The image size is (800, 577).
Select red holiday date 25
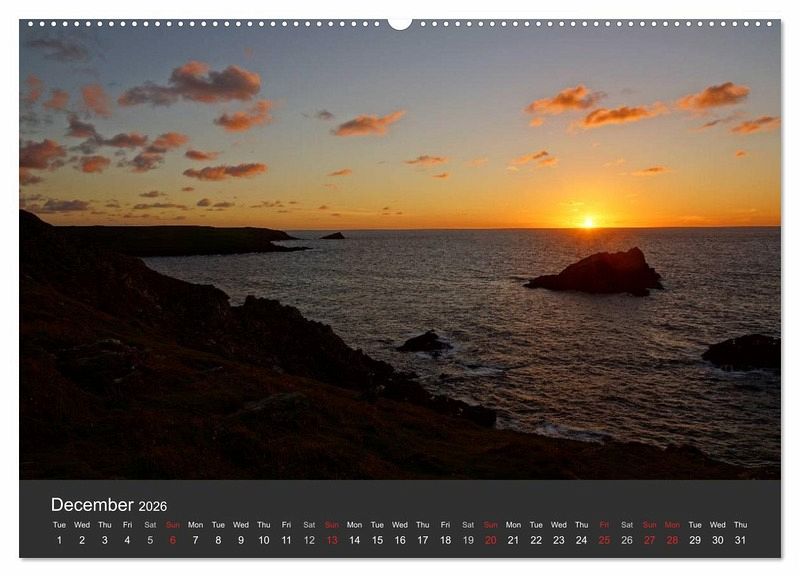(604, 540)
